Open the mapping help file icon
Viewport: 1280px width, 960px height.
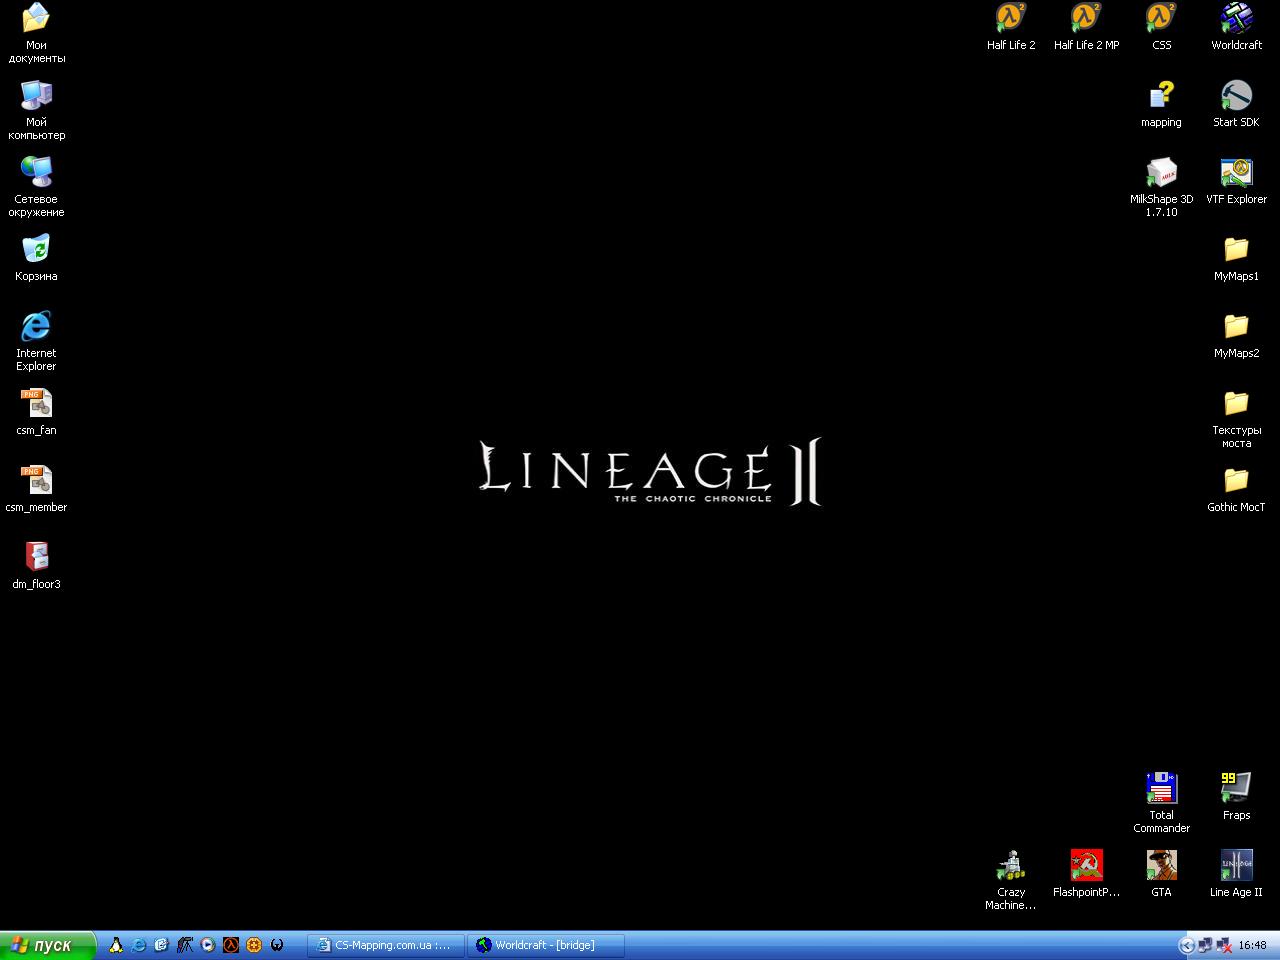(x=1161, y=103)
